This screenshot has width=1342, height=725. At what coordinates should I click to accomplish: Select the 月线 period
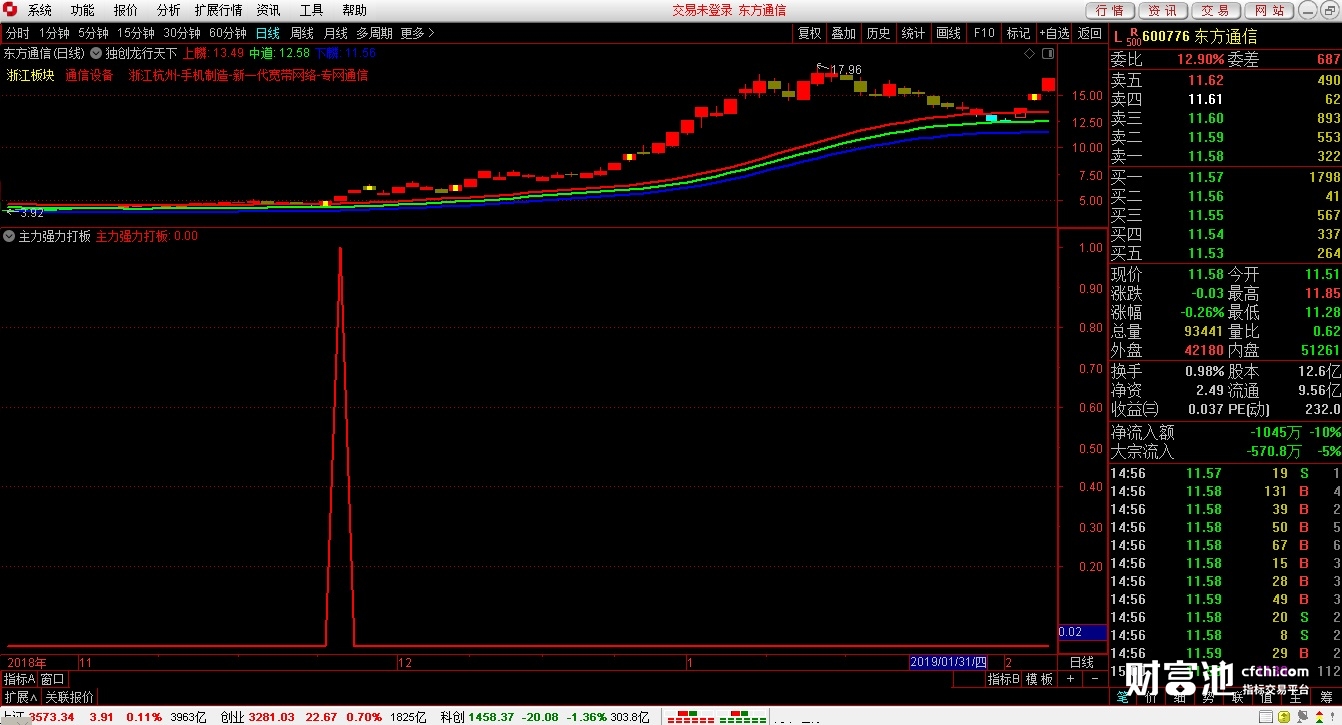(x=335, y=33)
